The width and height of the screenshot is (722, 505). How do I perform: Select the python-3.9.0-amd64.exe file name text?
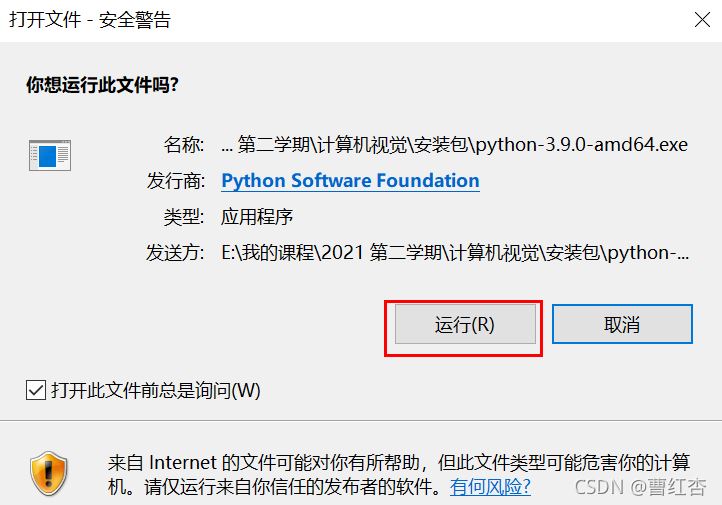click(x=582, y=145)
